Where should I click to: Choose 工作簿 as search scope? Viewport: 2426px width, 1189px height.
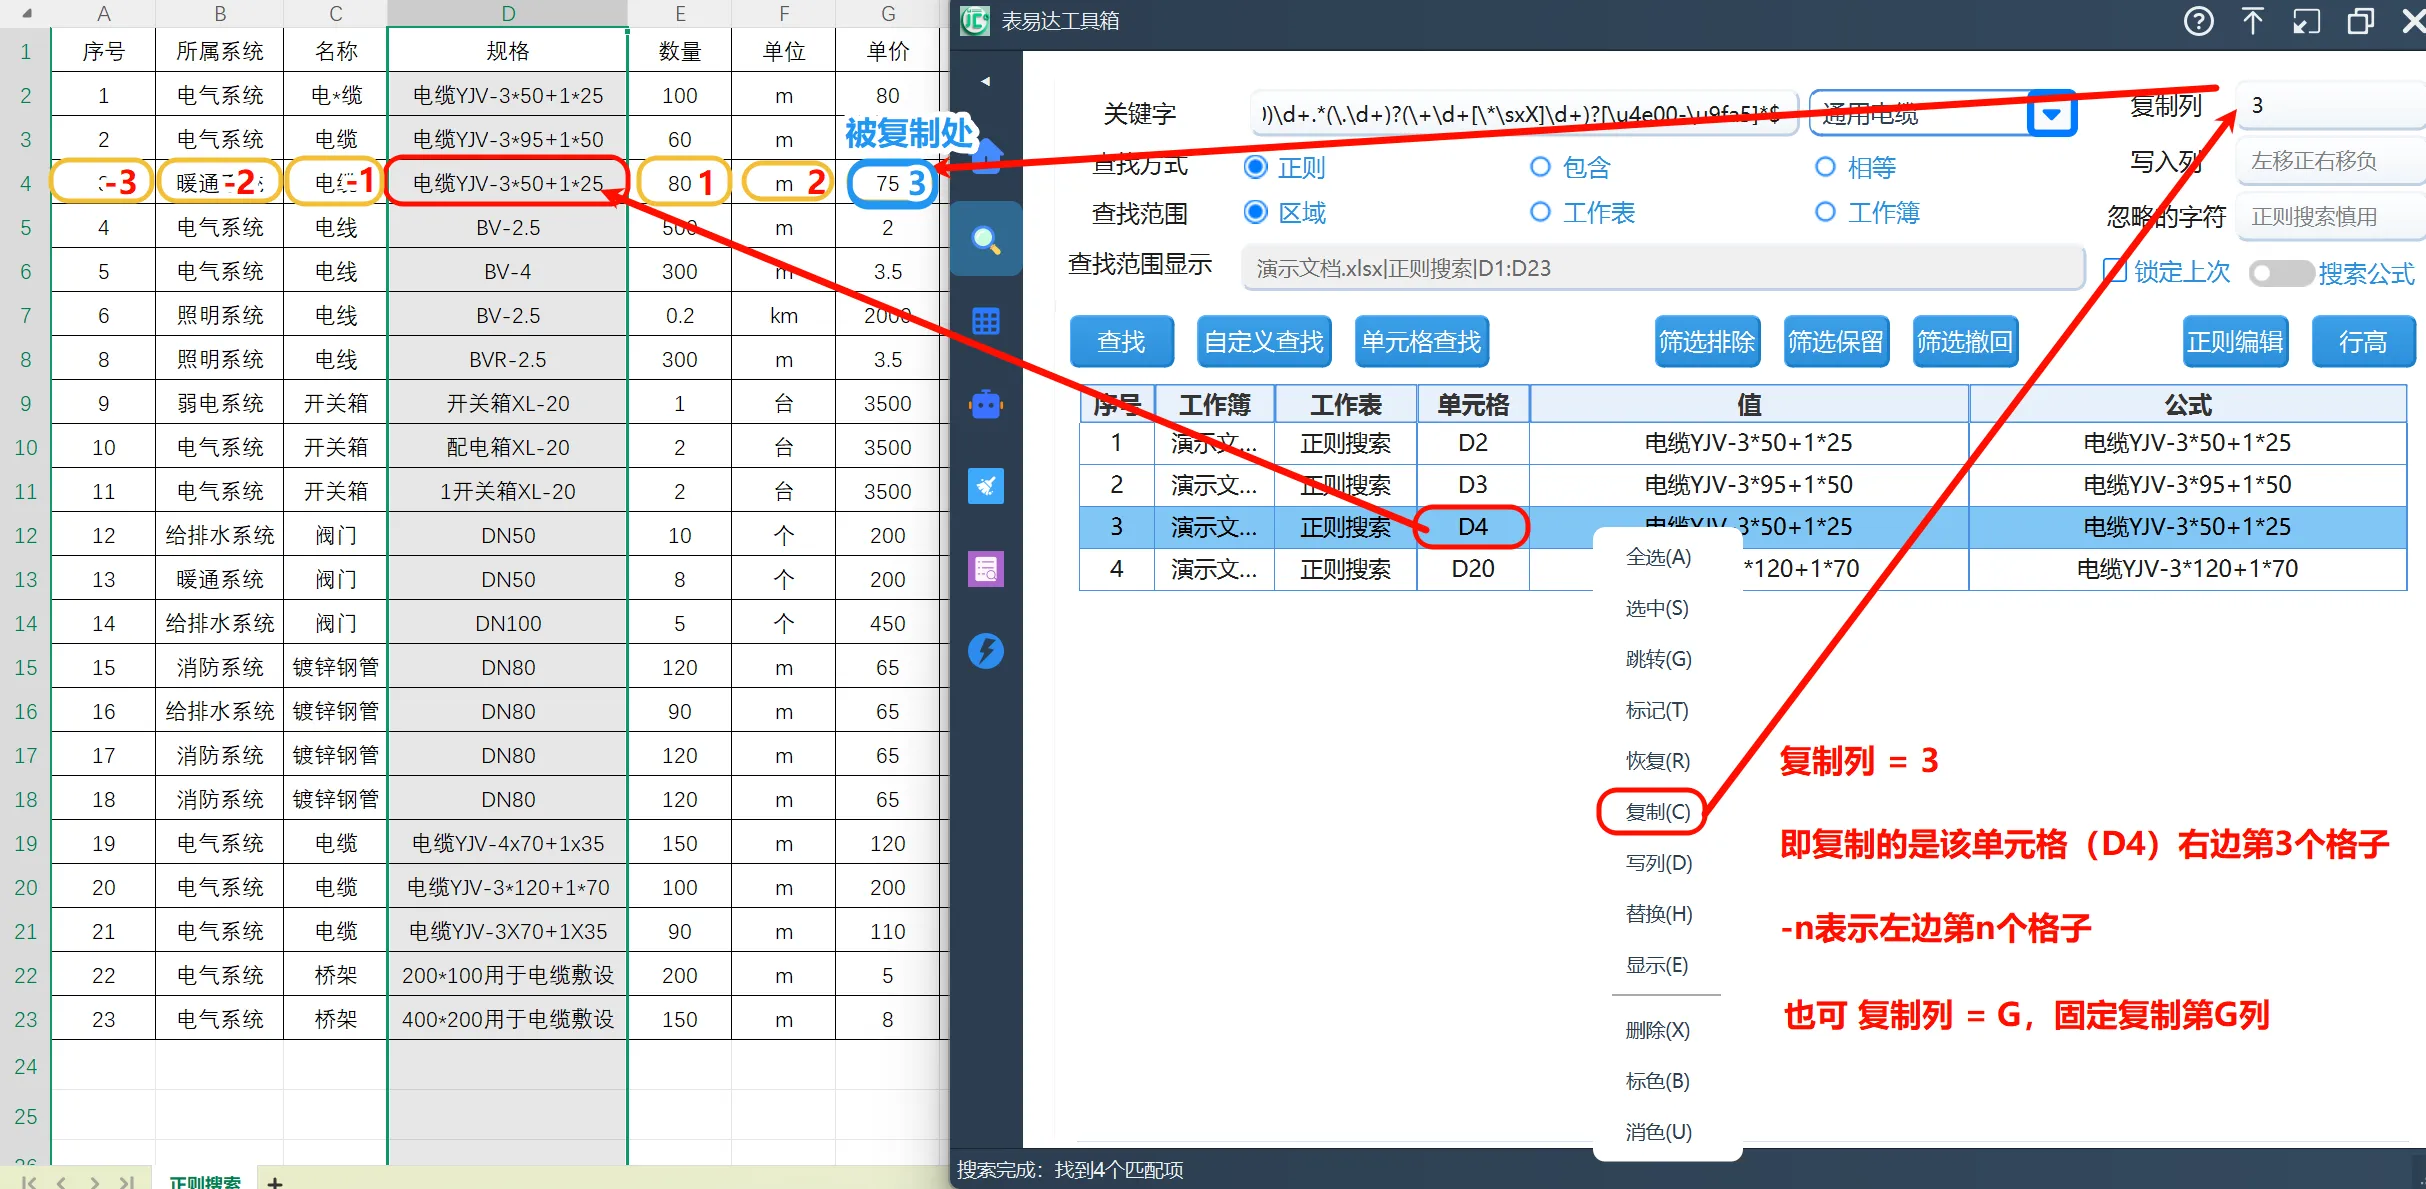tap(1825, 212)
